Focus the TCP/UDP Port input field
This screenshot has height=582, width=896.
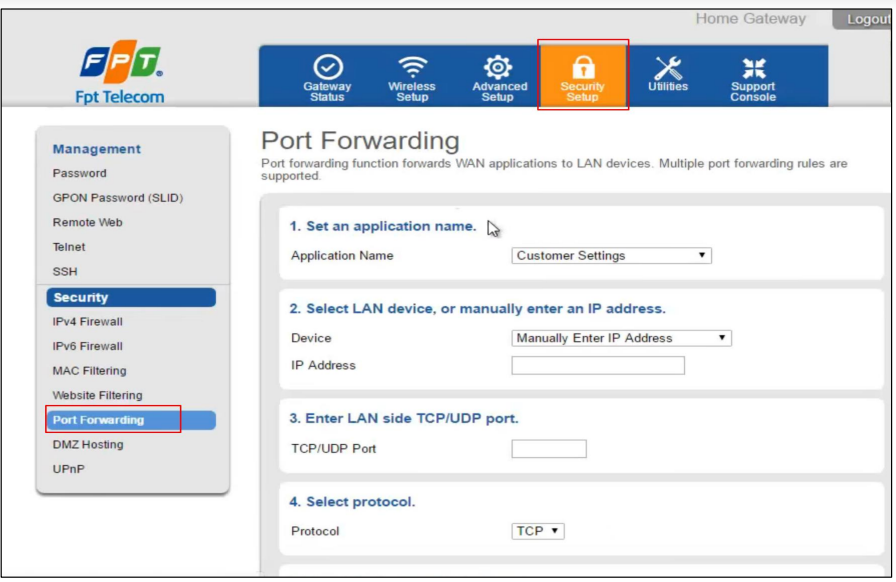click(x=549, y=449)
